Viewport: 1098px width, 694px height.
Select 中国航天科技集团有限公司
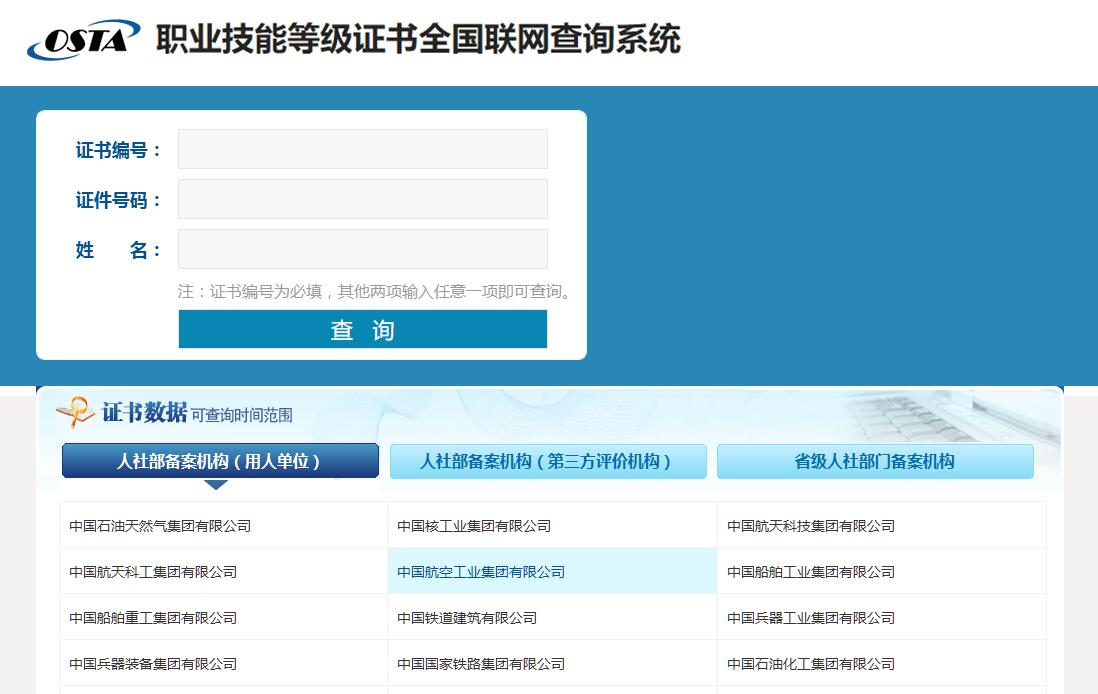point(810,526)
